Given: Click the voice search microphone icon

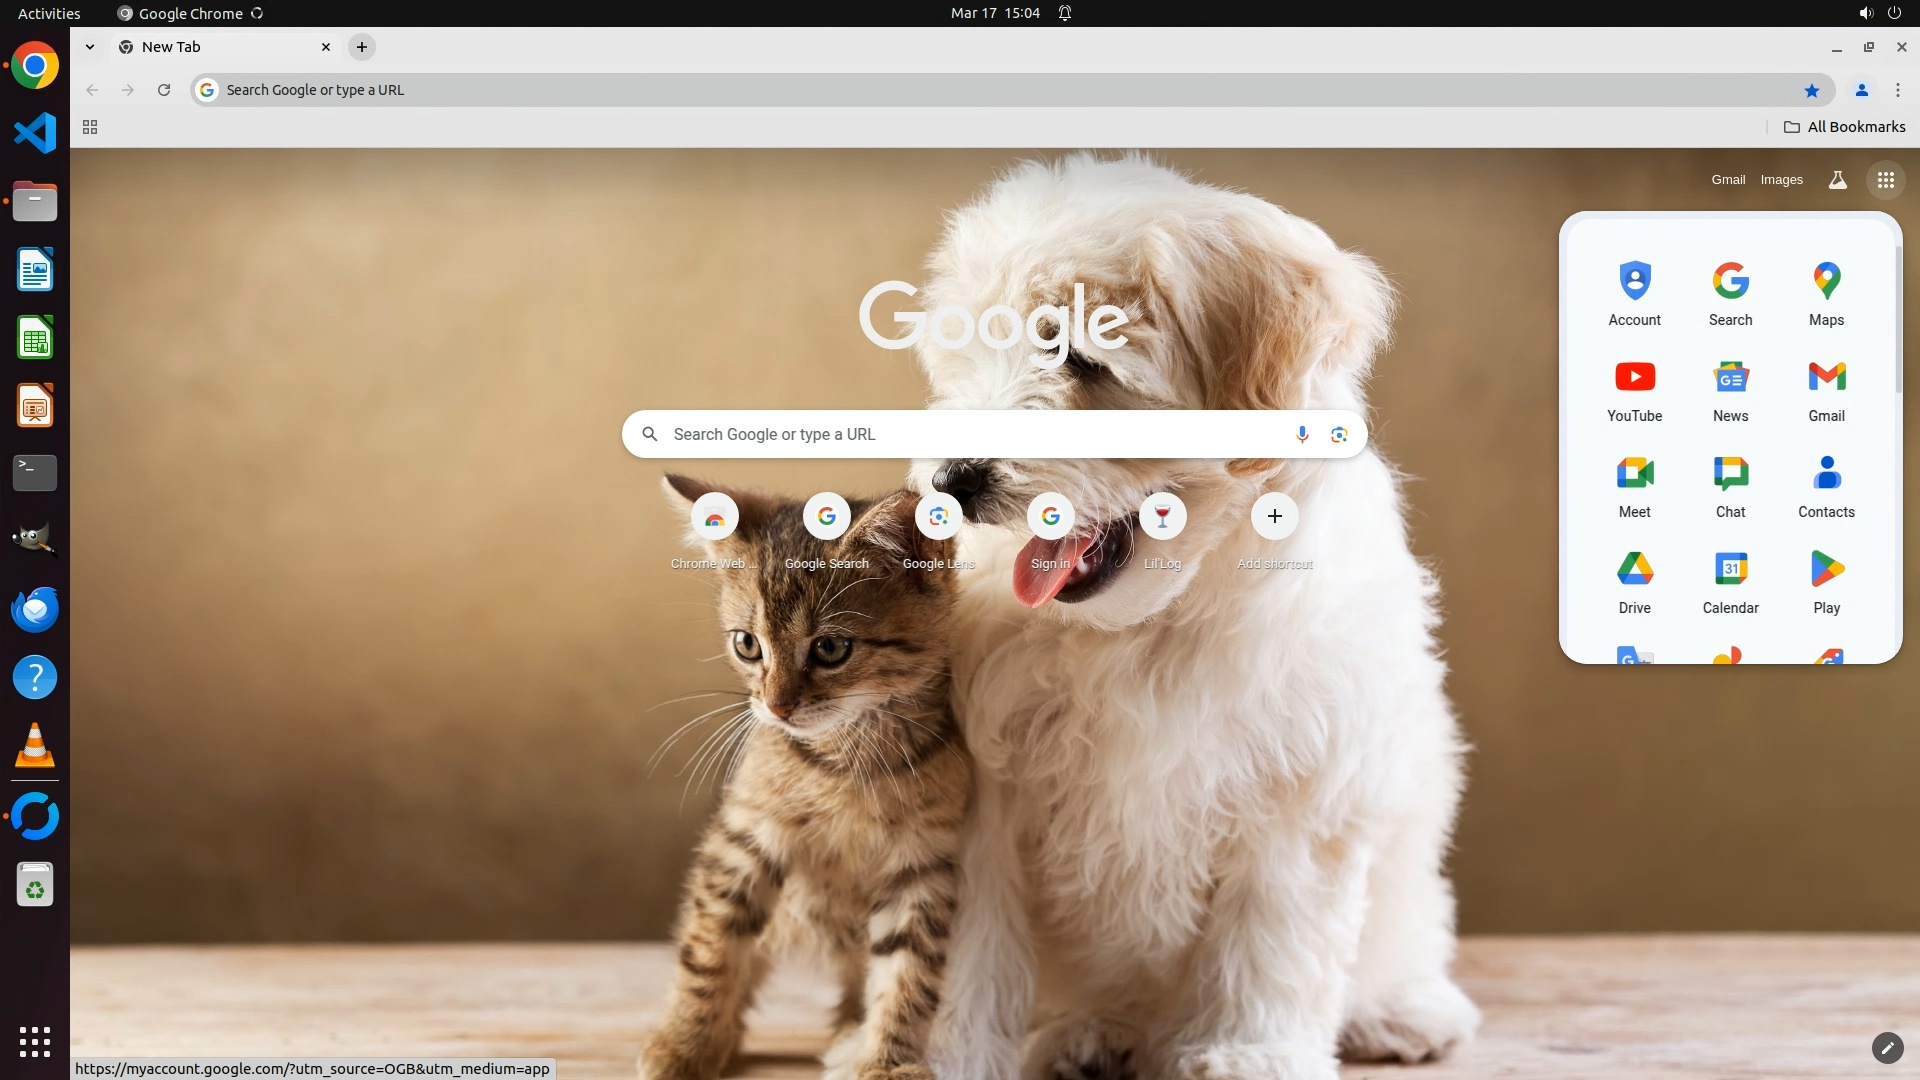Looking at the screenshot, I should coord(1301,434).
